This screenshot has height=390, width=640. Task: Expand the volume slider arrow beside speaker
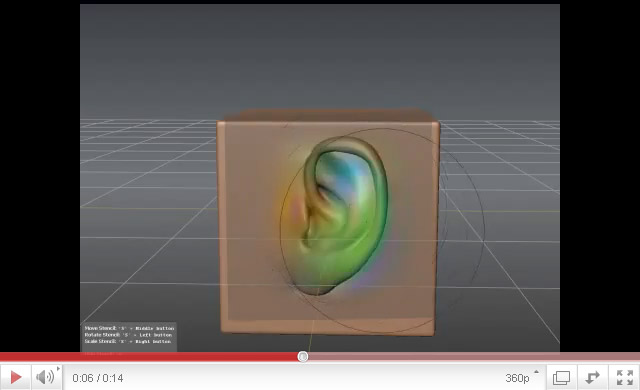click(x=58, y=369)
